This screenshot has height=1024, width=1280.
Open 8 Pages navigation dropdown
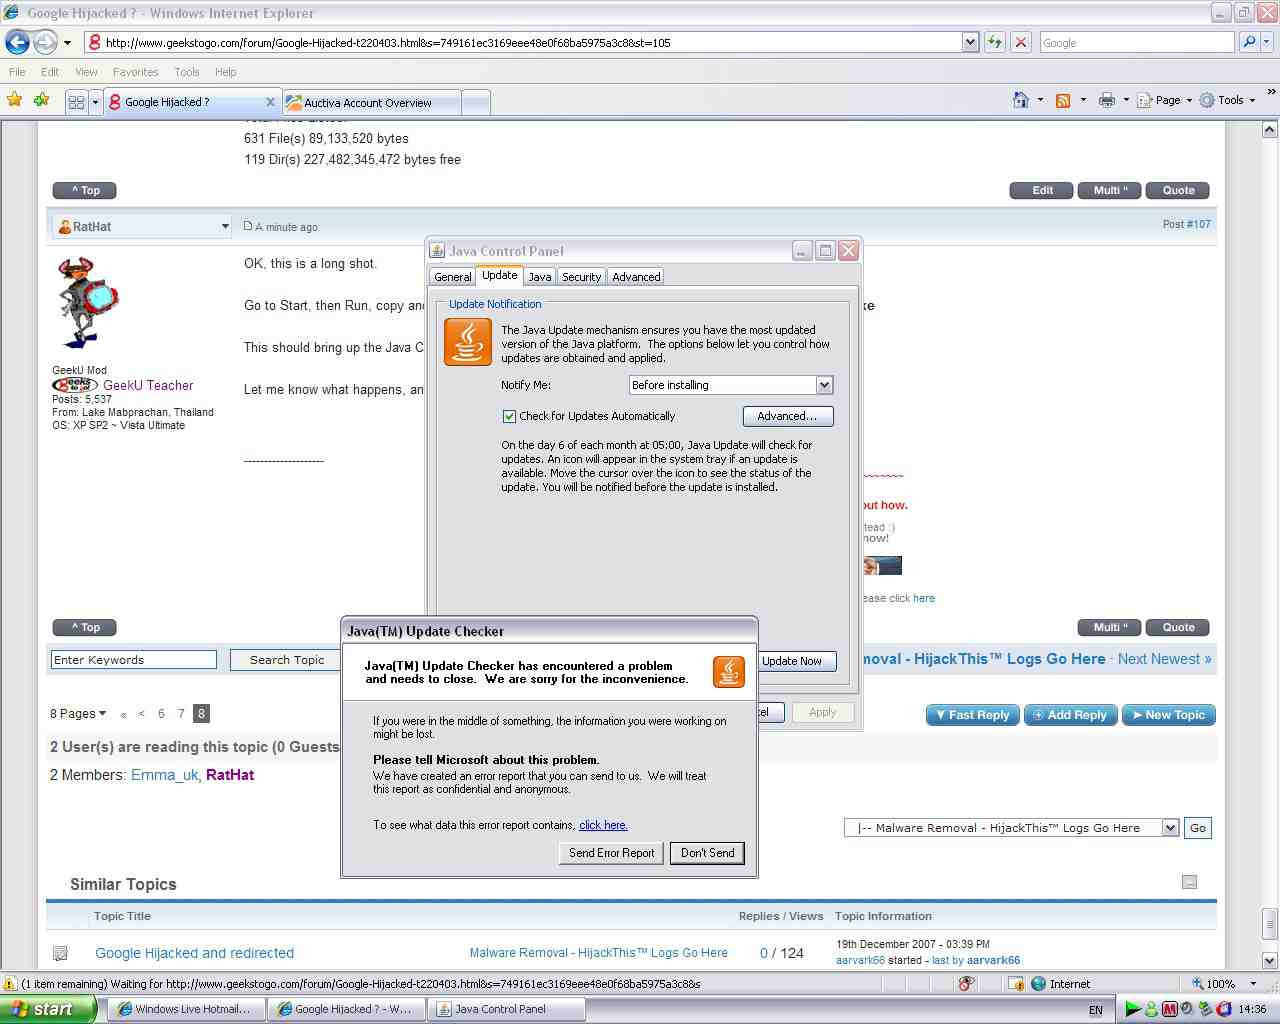pos(78,713)
